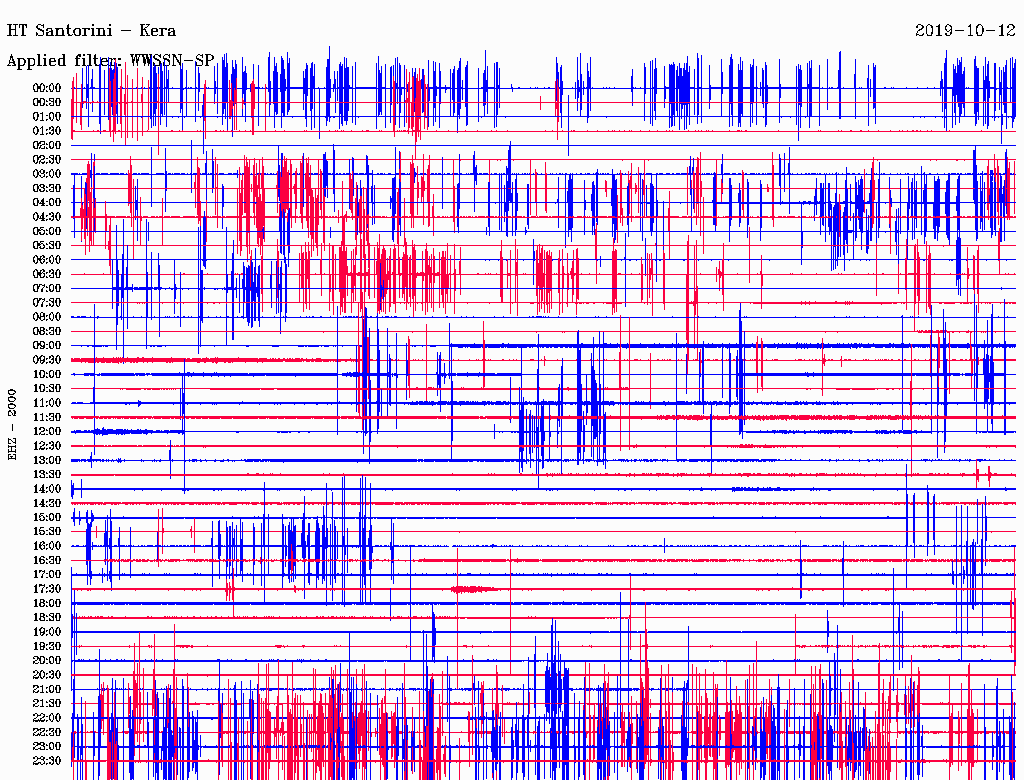Select the 05:30 time label
The height and width of the screenshot is (780, 1024).
(x=47, y=246)
